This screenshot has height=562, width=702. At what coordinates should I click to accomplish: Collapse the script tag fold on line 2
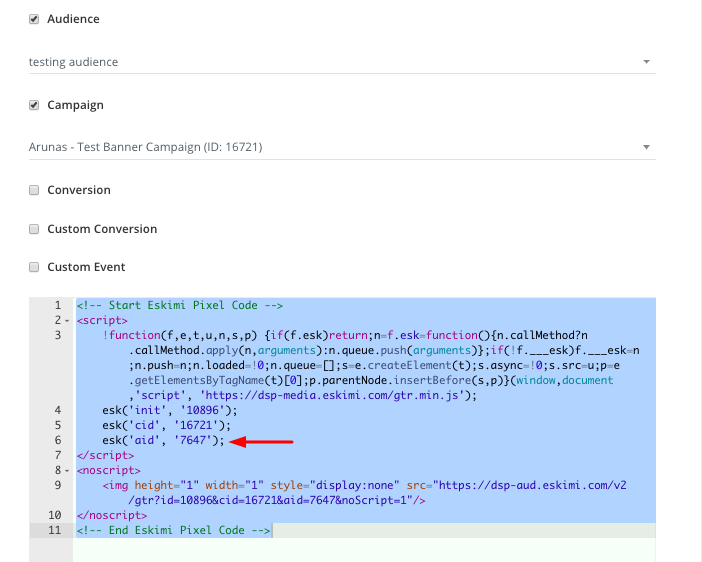point(67,321)
